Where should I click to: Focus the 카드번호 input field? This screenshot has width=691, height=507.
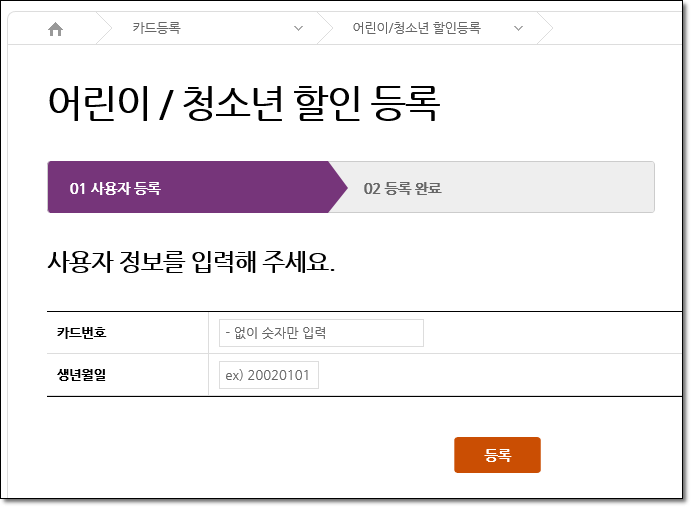tap(321, 333)
